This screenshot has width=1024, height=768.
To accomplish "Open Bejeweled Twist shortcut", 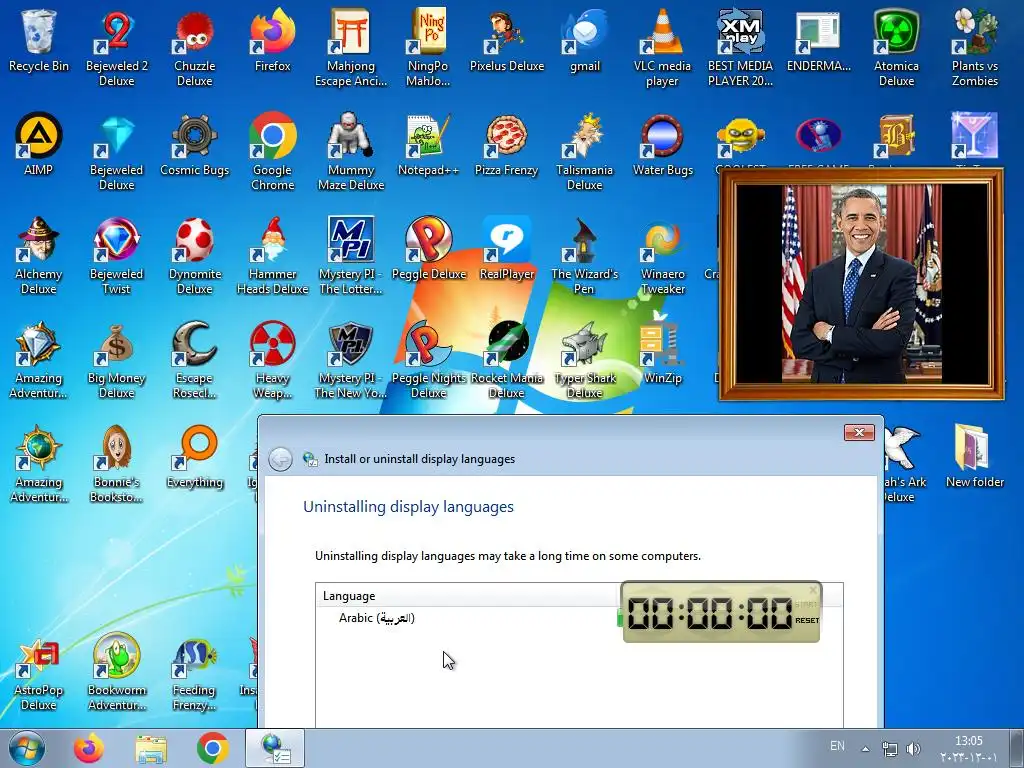I will (116, 255).
